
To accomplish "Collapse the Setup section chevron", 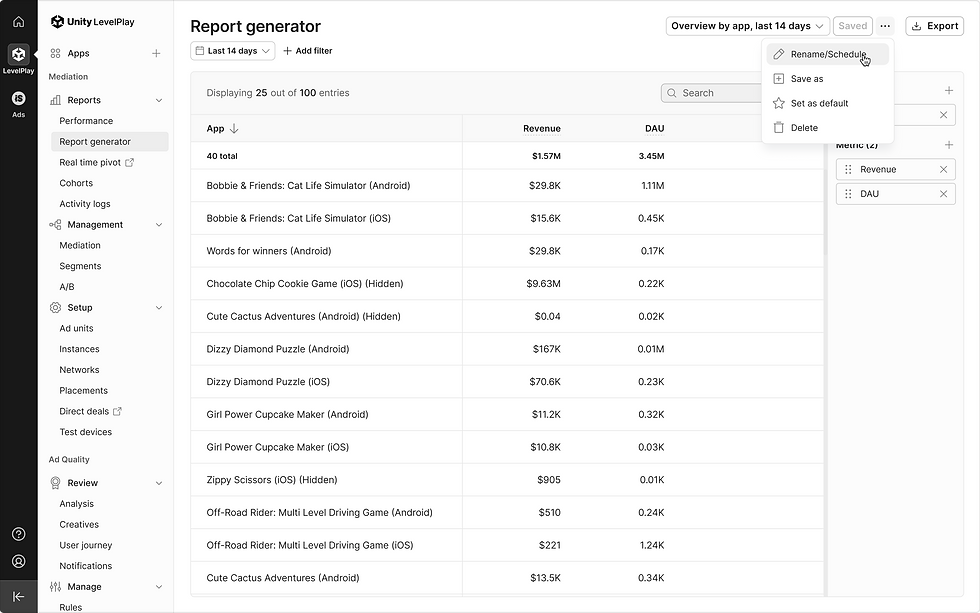I will click(x=159, y=308).
